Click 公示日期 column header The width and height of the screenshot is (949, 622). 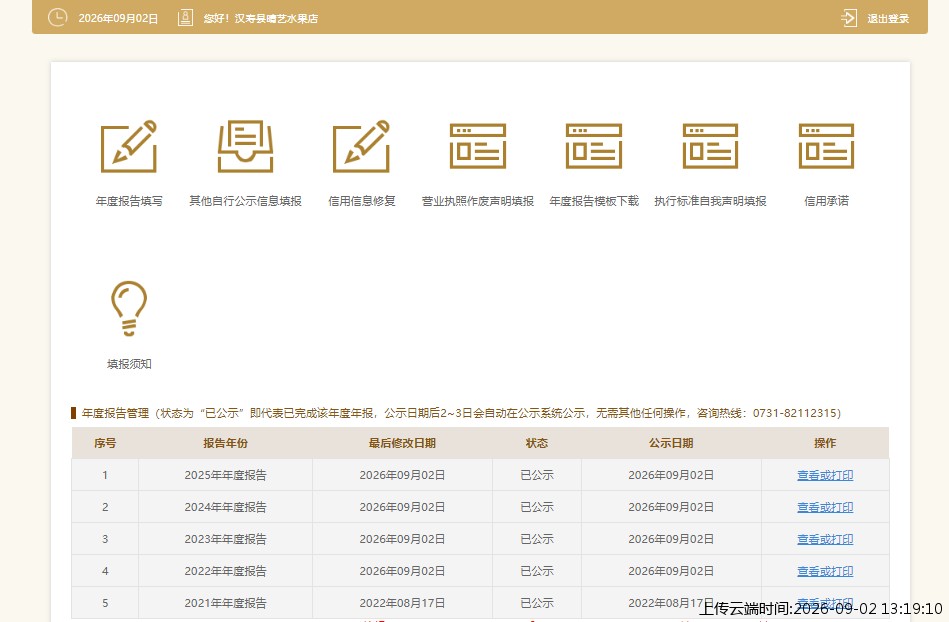[x=671, y=443]
